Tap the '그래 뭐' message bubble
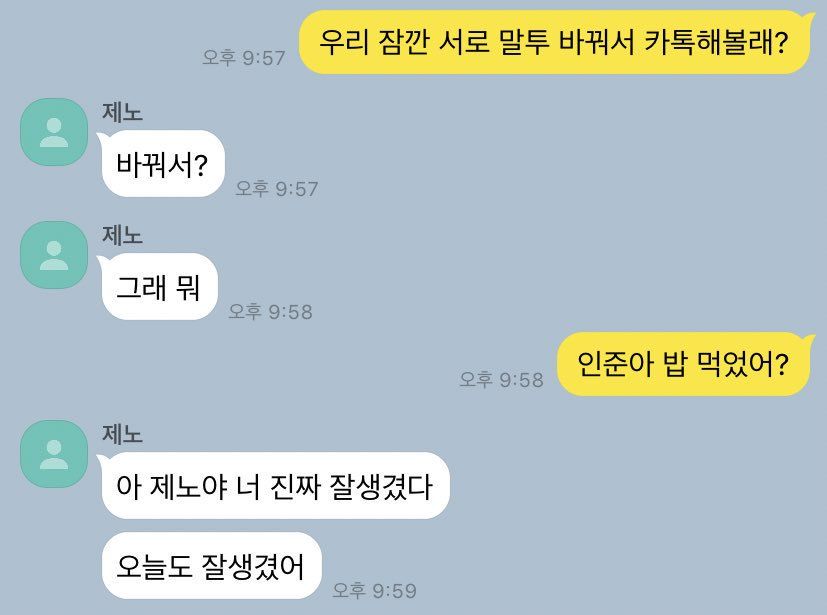The height and width of the screenshot is (615, 827). pos(160,286)
